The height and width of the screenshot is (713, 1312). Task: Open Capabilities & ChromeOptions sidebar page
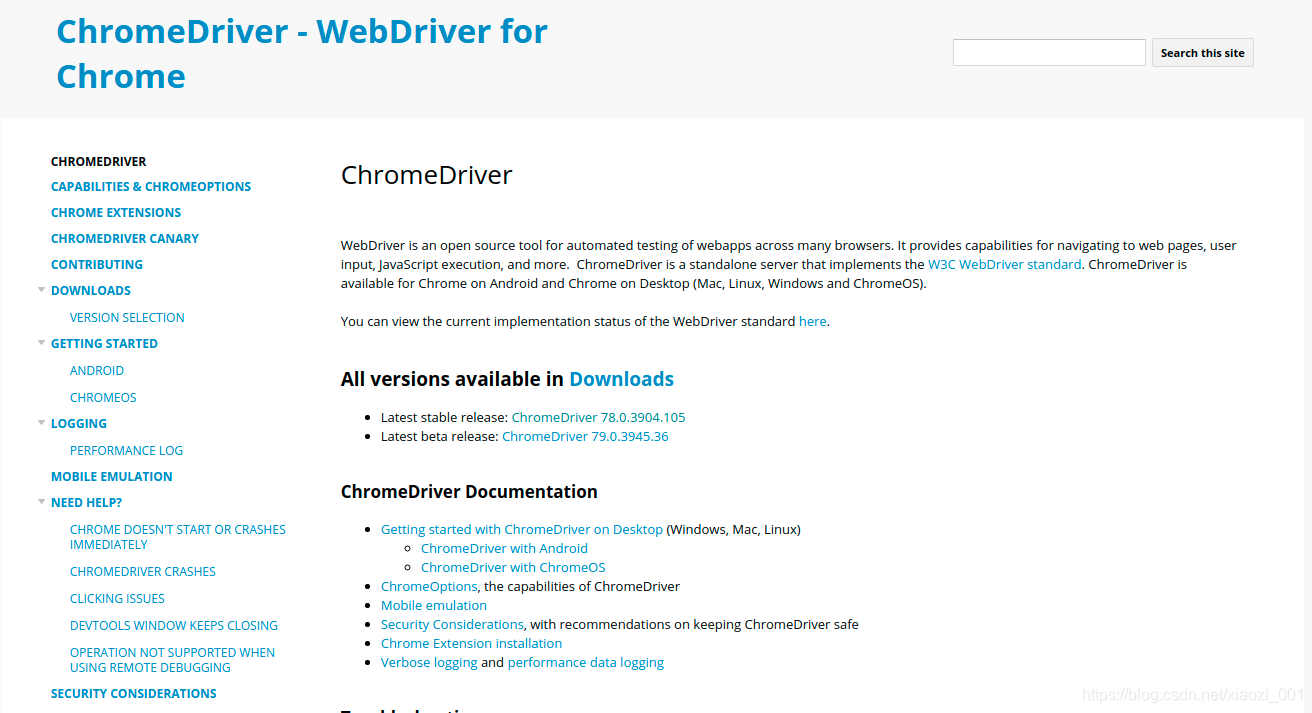pyautogui.click(x=151, y=187)
